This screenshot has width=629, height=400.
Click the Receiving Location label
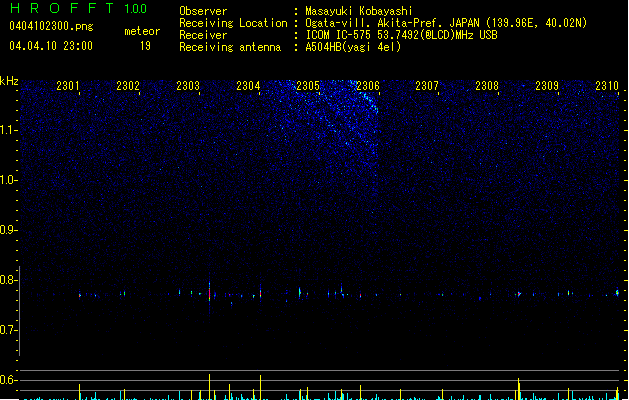point(233,23)
